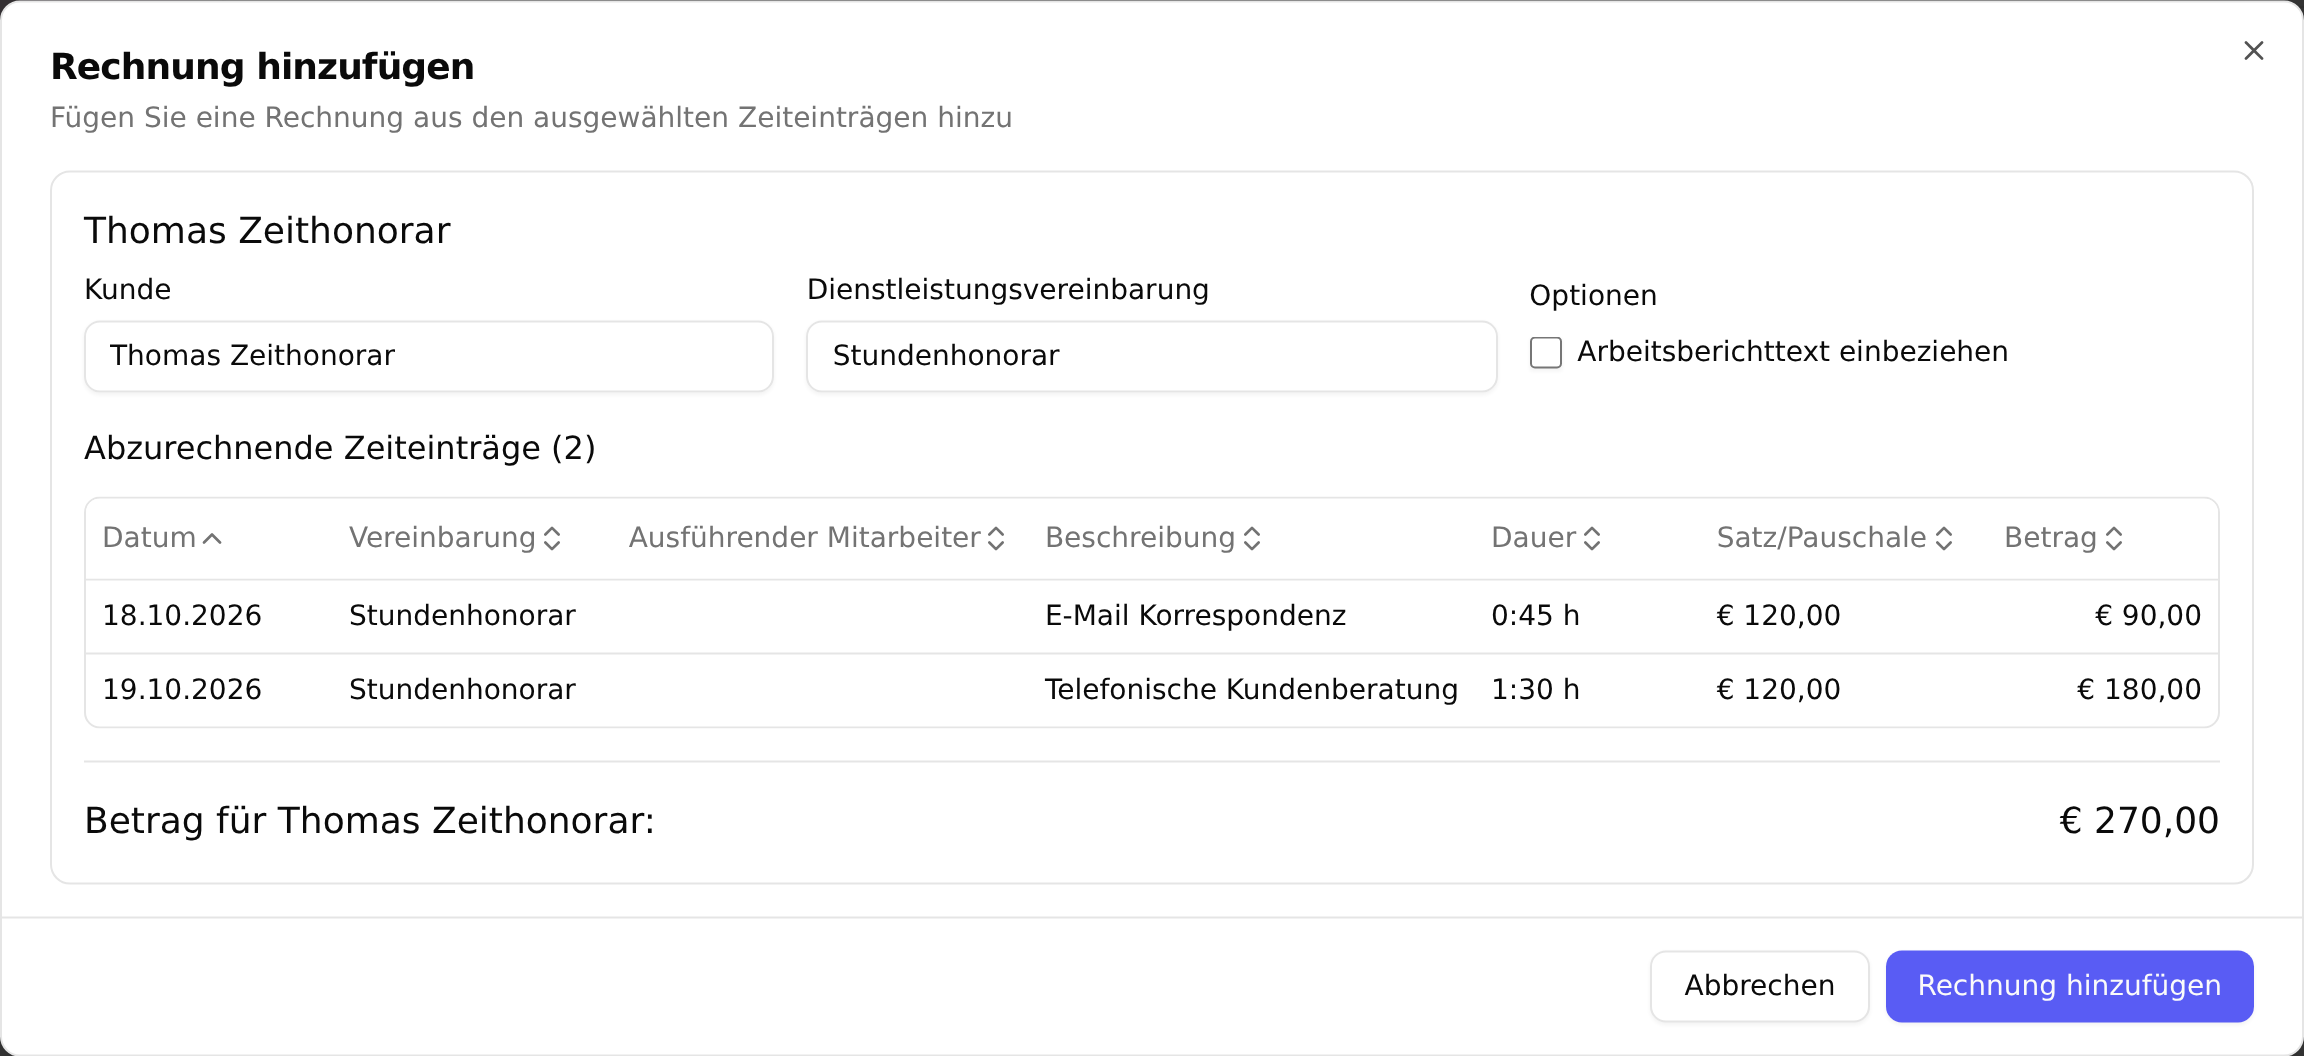
Task: Select the 18.10.2026 date cell
Action: [x=182, y=616]
